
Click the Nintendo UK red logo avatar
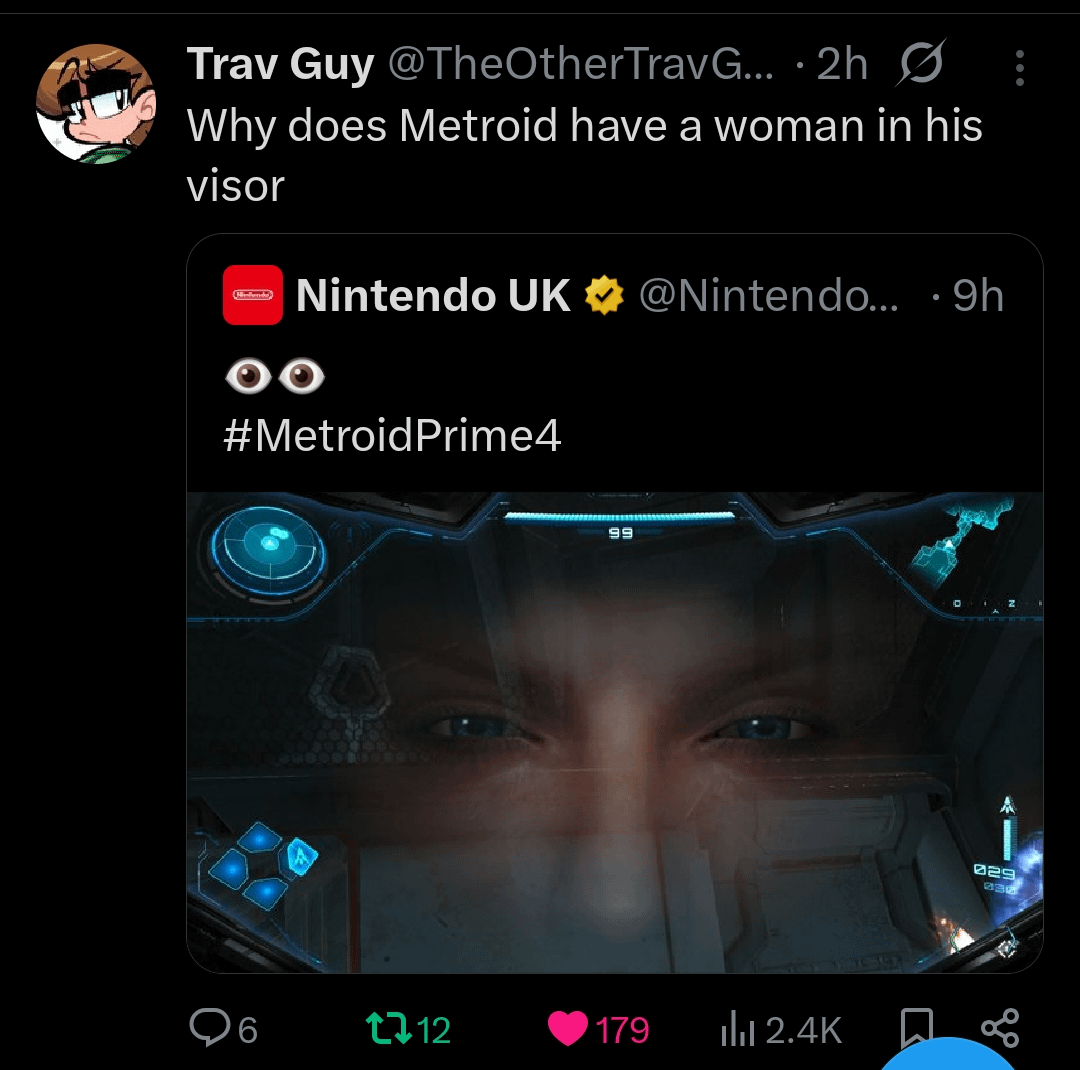pos(252,295)
